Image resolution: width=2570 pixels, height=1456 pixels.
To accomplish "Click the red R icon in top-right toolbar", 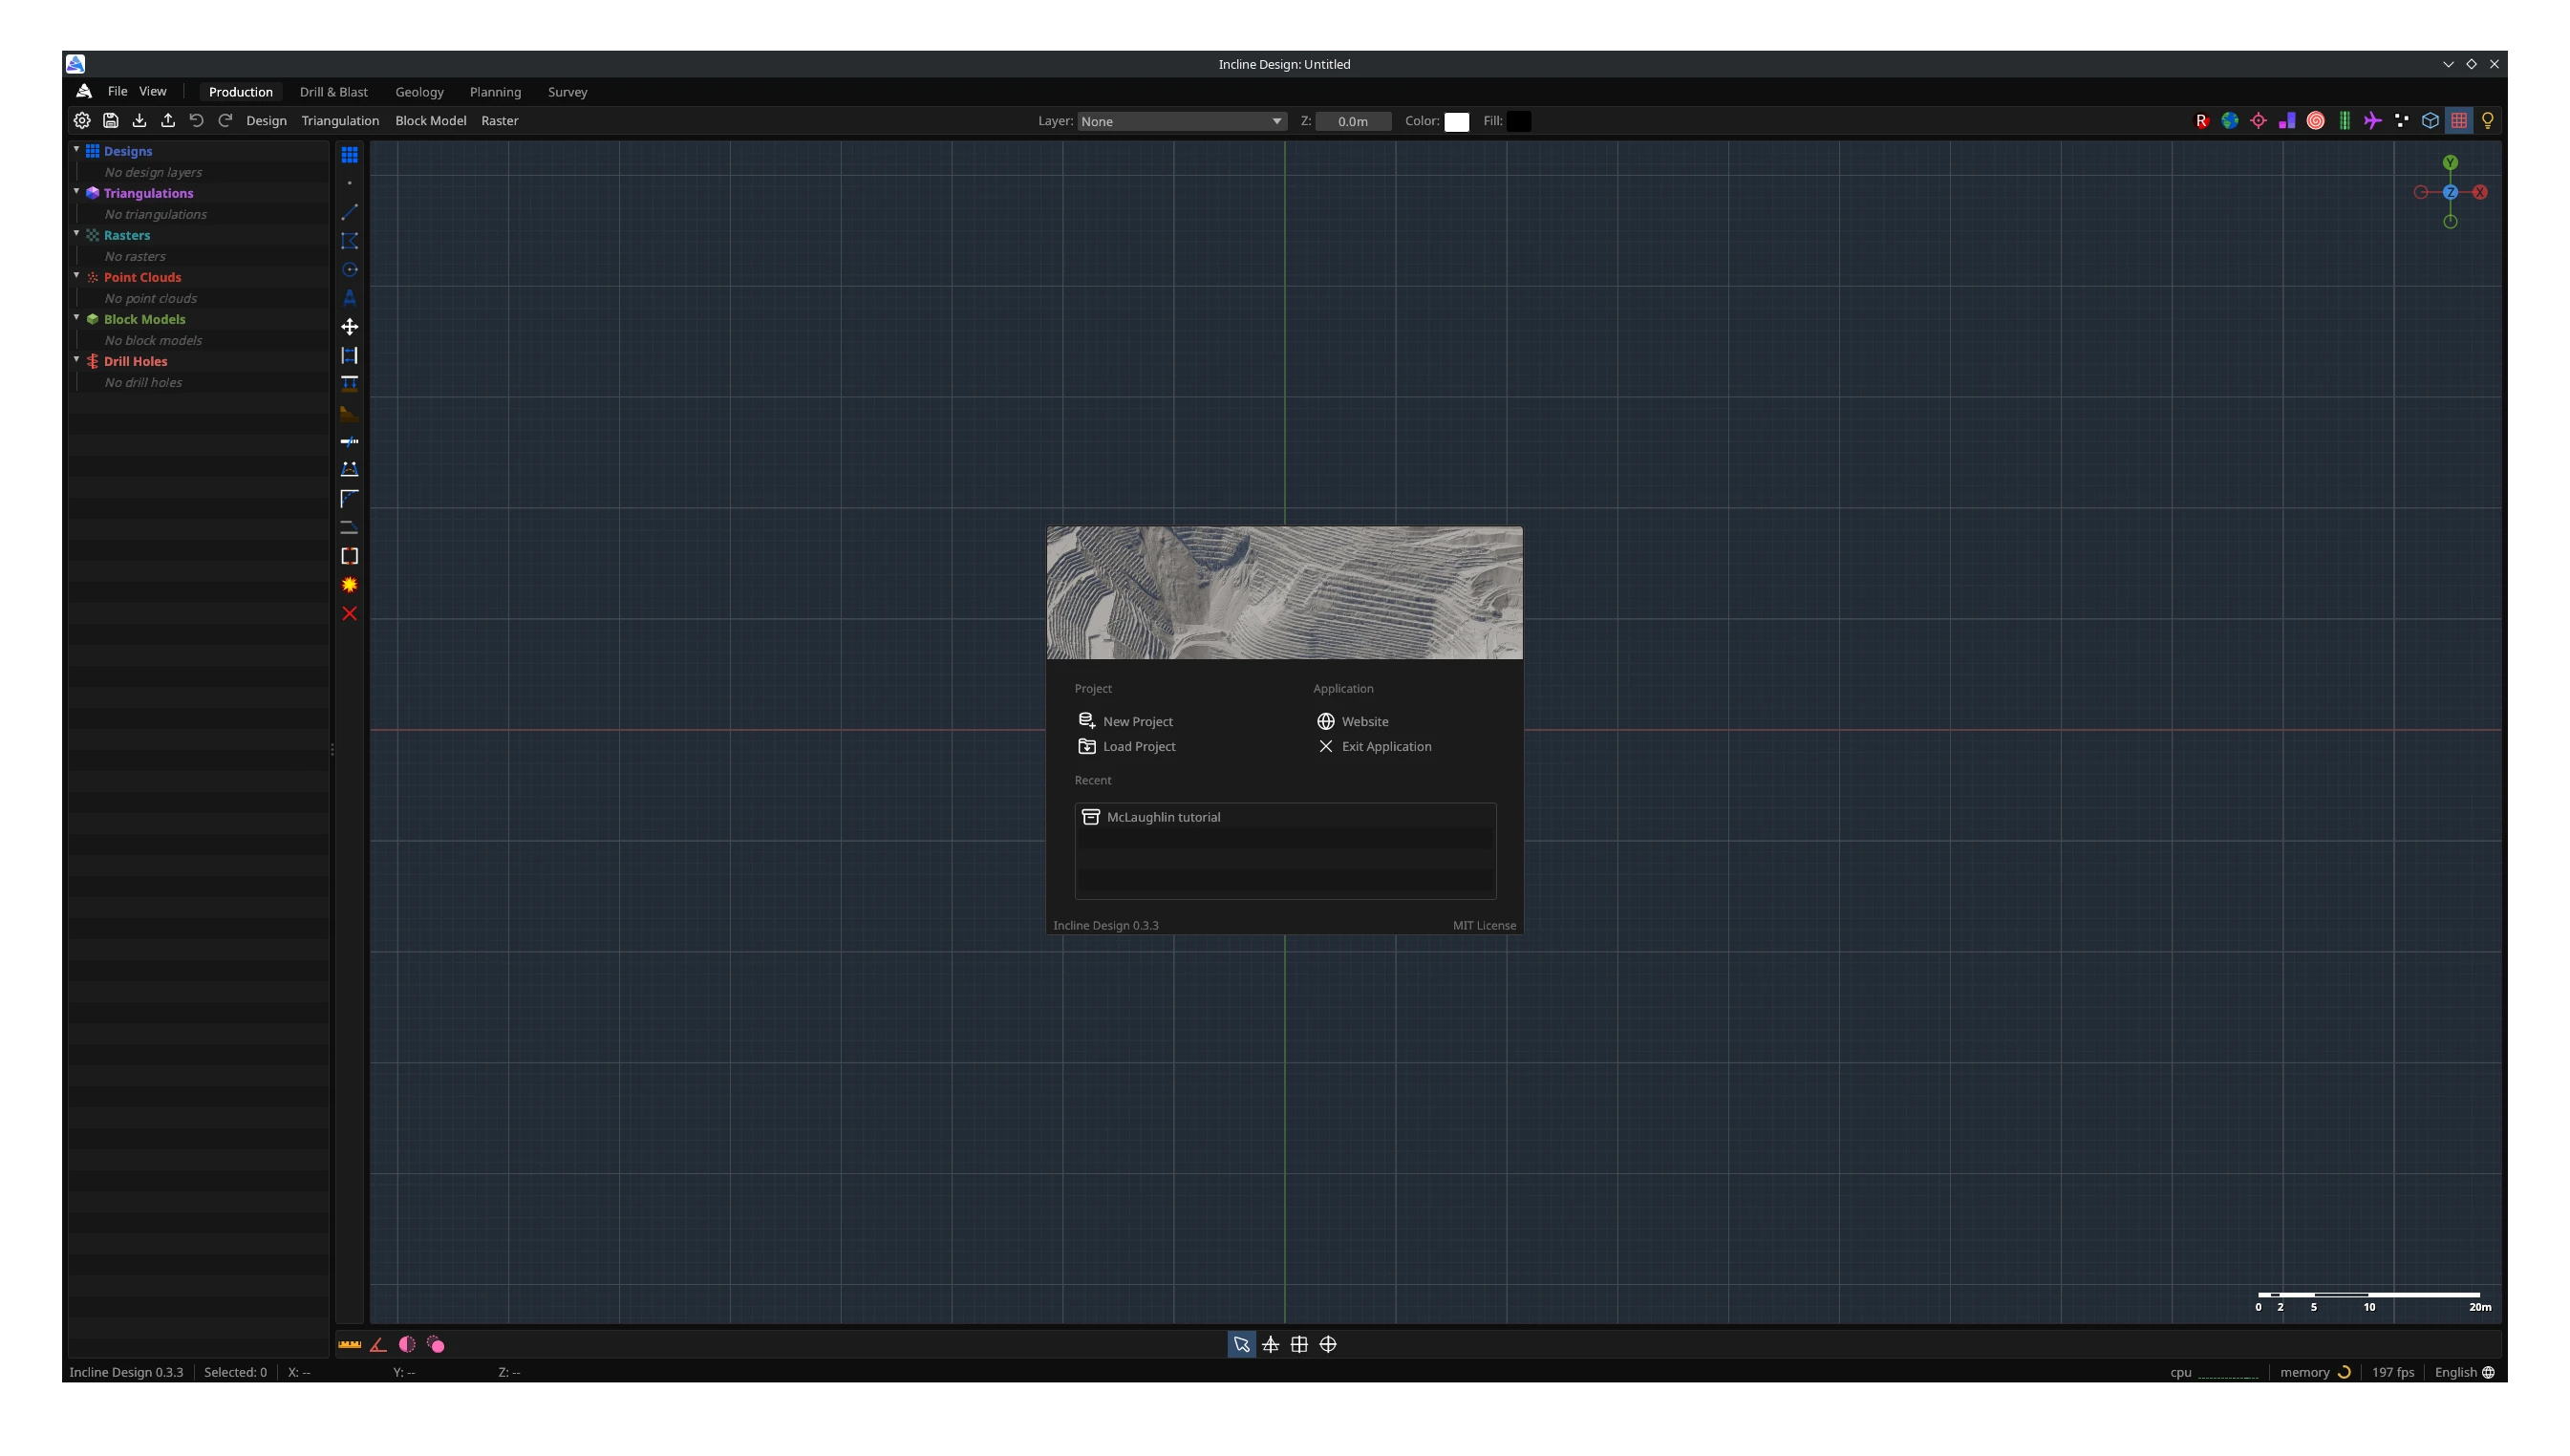I will 2202,121.
